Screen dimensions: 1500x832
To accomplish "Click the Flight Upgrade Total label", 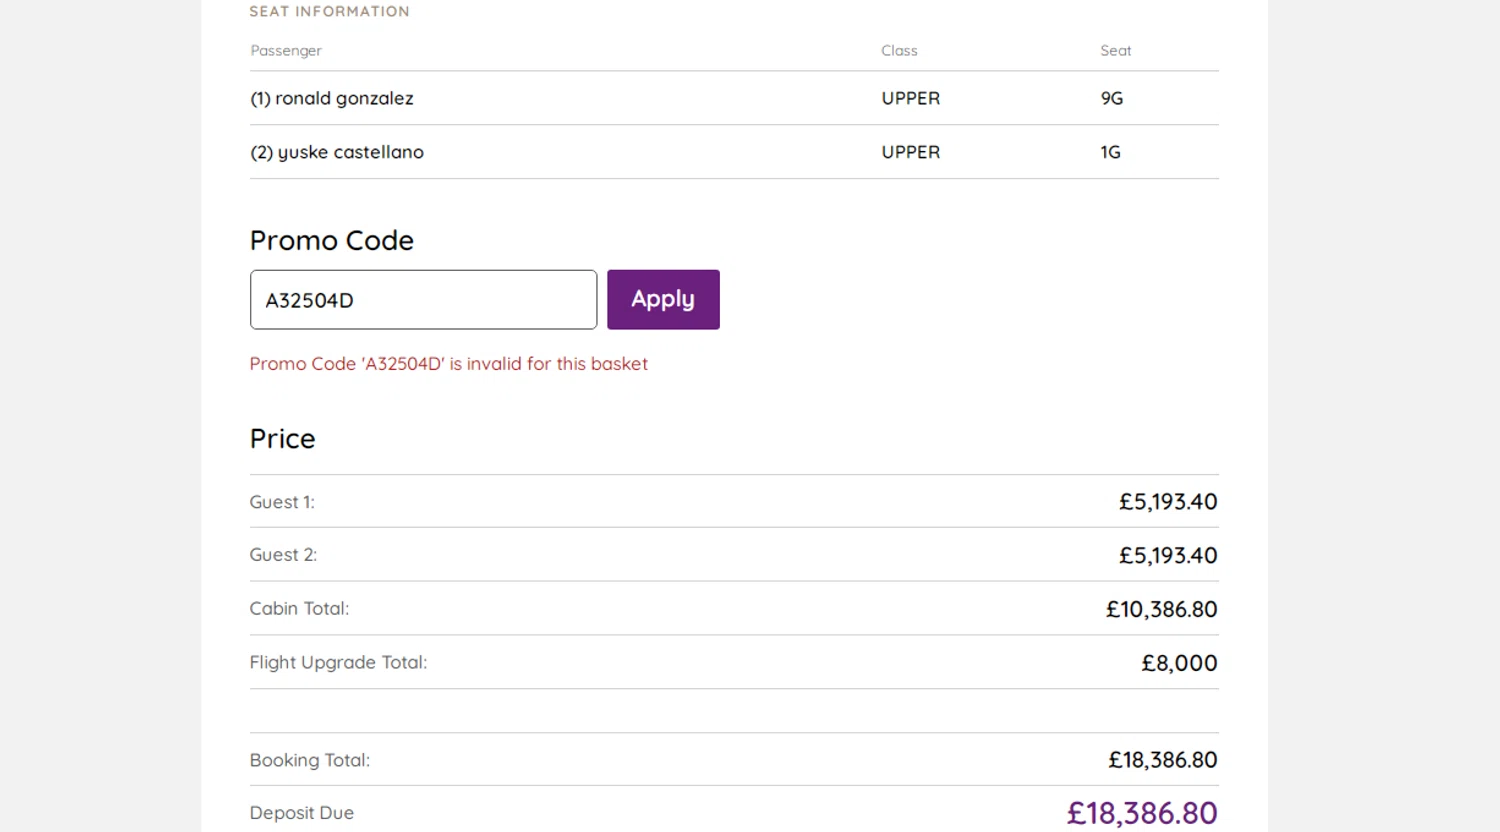I will coord(338,663).
